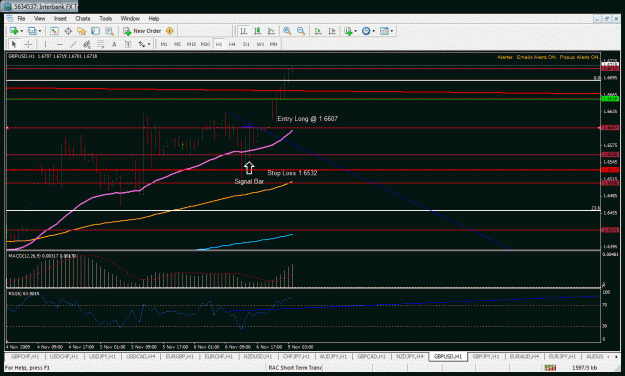This screenshot has height=376, width=625.
Task: Select the Text tool
Action: point(114,44)
